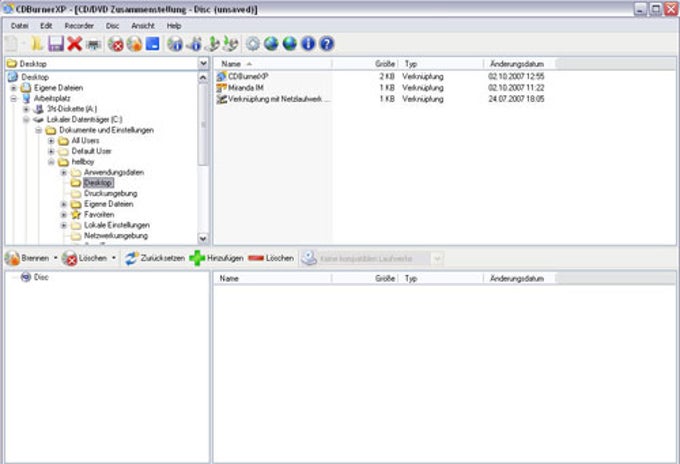Screen dimensions: 680x464
Task: Collapse the hellboy folder node
Action: pos(51,162)
